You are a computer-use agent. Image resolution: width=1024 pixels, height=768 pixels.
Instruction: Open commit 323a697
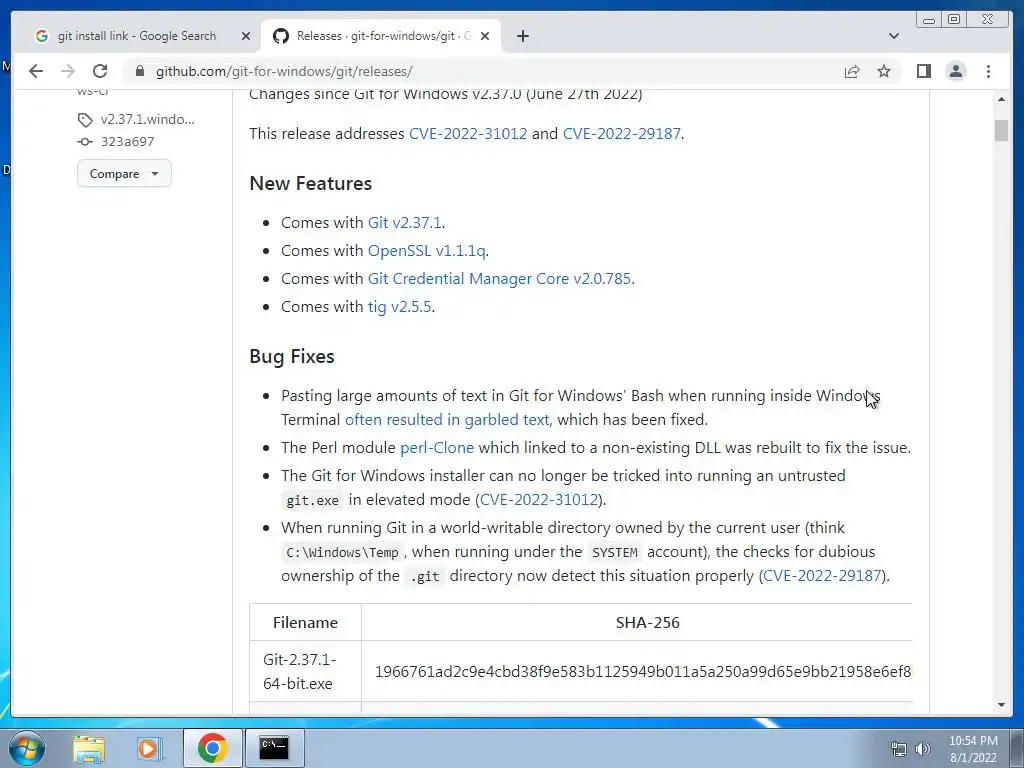point(127,142)
